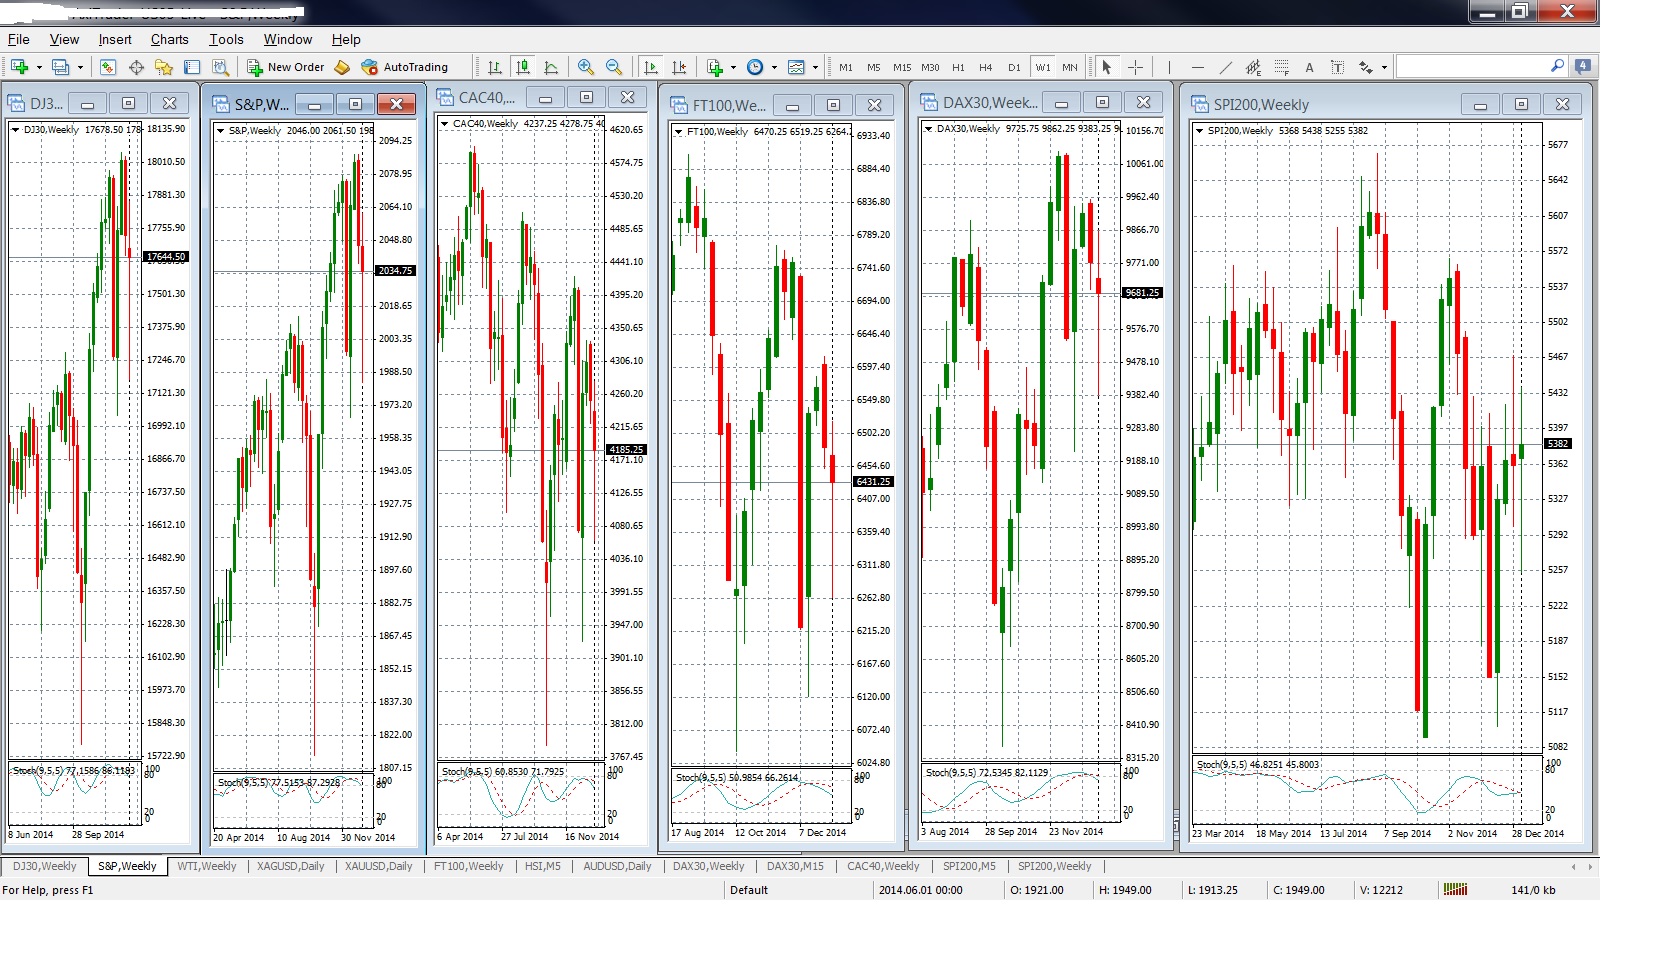Click the Indicators list icon with plus

[715, 67]
